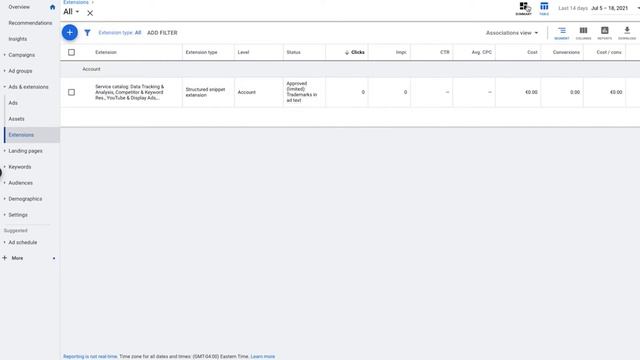Click the home icon next to Overview
This screenshot has width=640, height=360.
[x=52, y=7]
